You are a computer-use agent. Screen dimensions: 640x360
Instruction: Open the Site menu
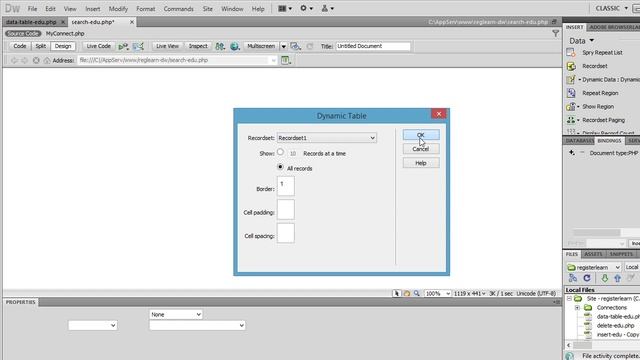coord(208,9)
